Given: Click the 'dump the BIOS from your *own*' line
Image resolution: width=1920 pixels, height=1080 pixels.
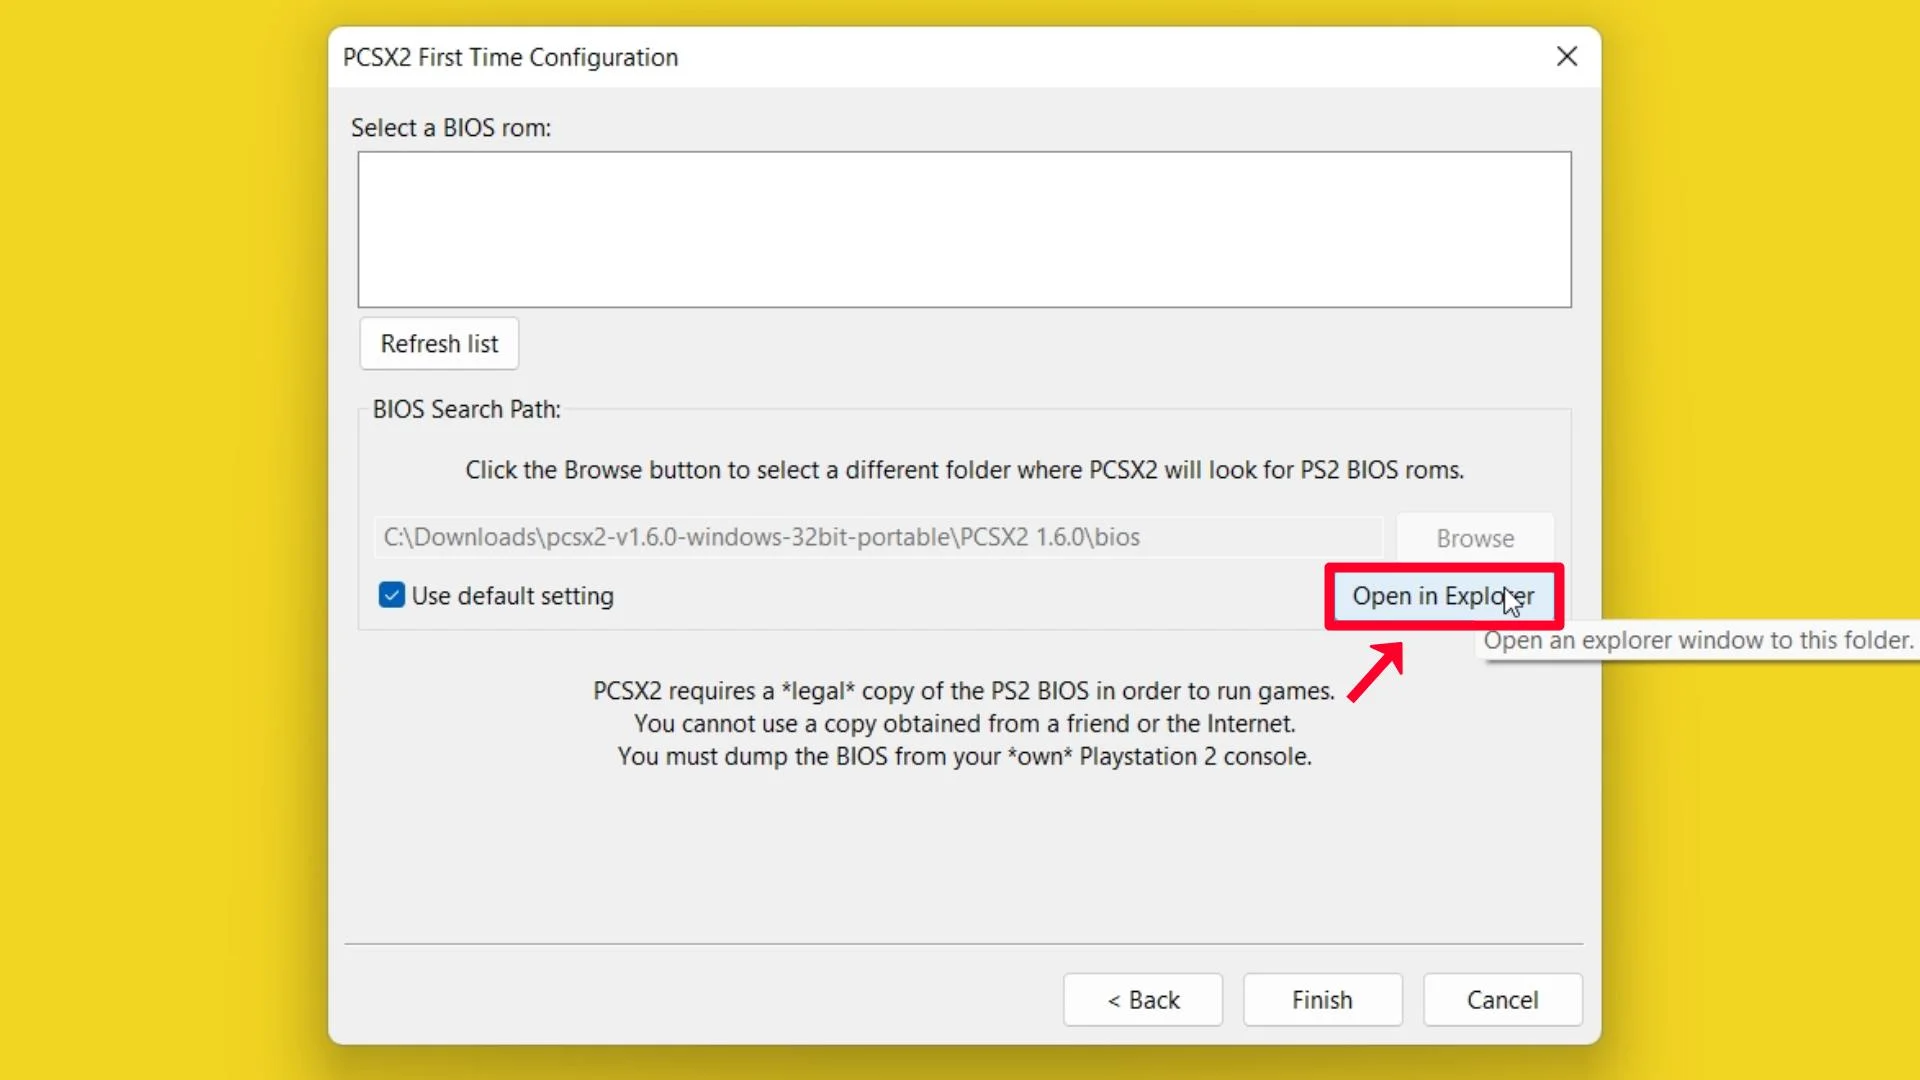Looking at the screenshot, I should pos(964,756).
